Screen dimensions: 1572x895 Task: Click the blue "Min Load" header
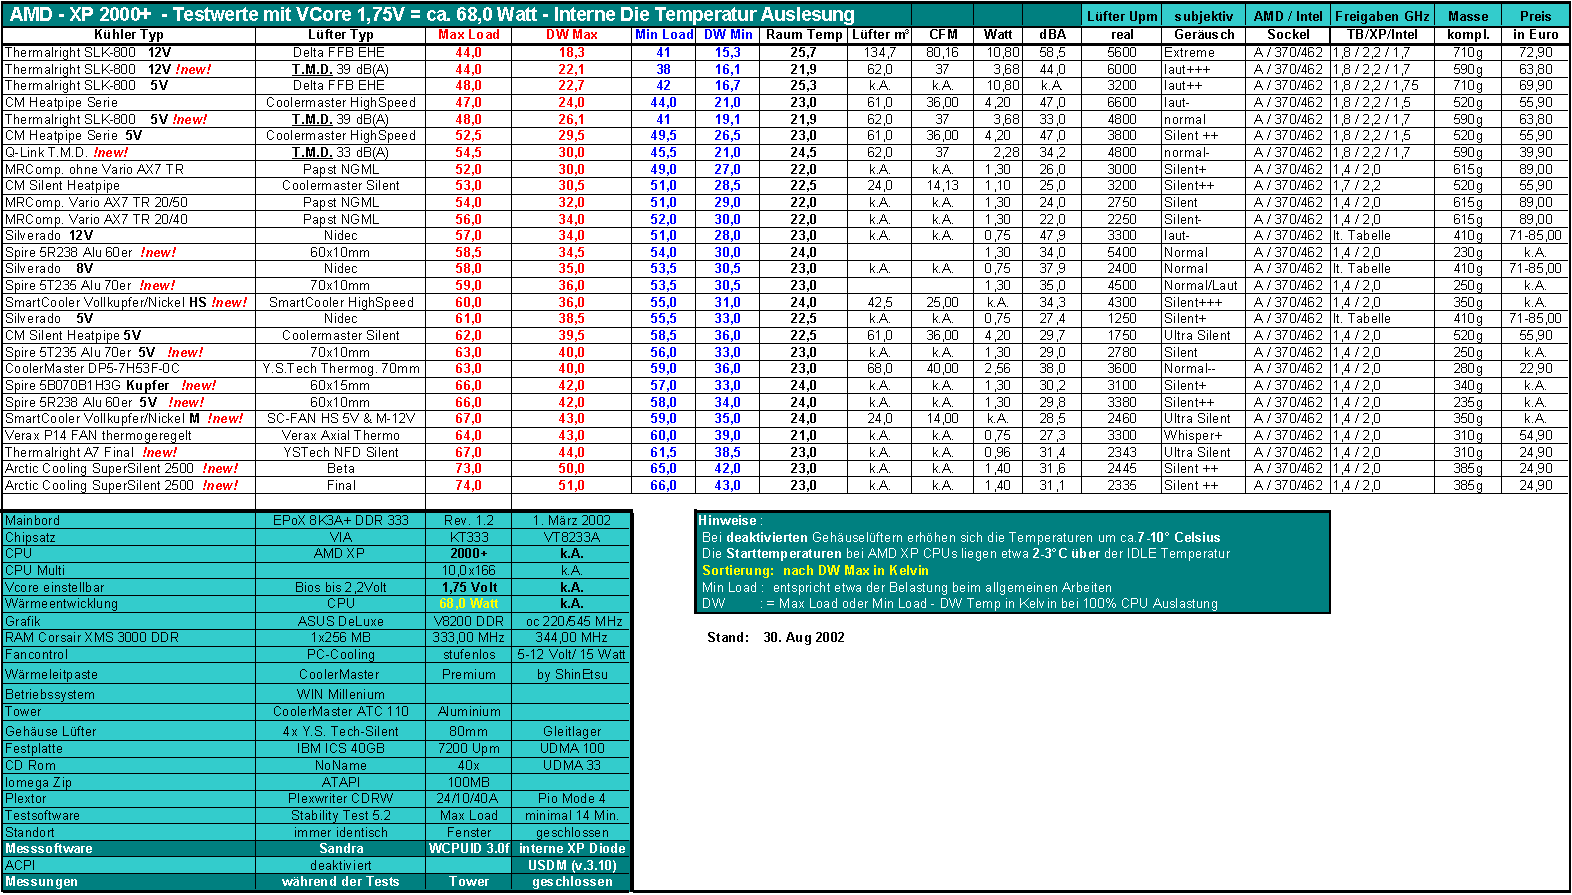[x=664, y=34]
